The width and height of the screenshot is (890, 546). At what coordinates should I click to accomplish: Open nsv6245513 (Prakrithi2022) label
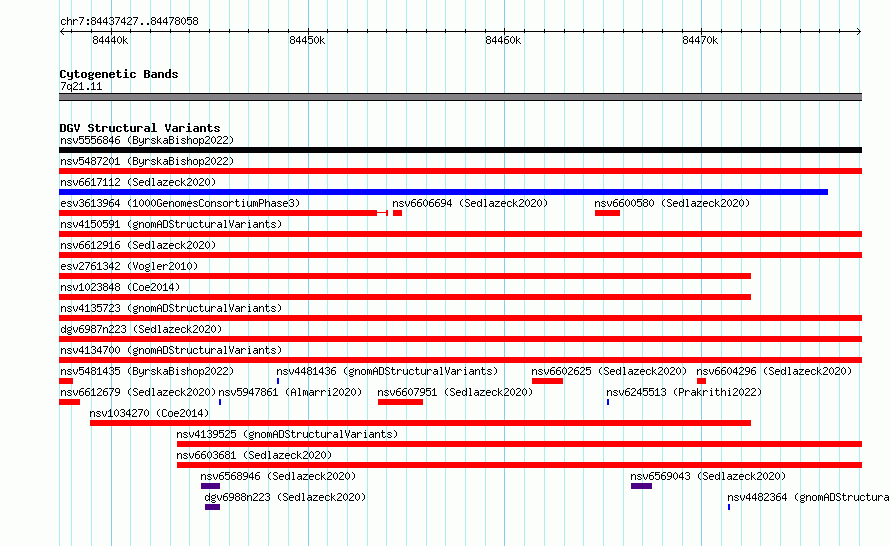click(684, 392)
